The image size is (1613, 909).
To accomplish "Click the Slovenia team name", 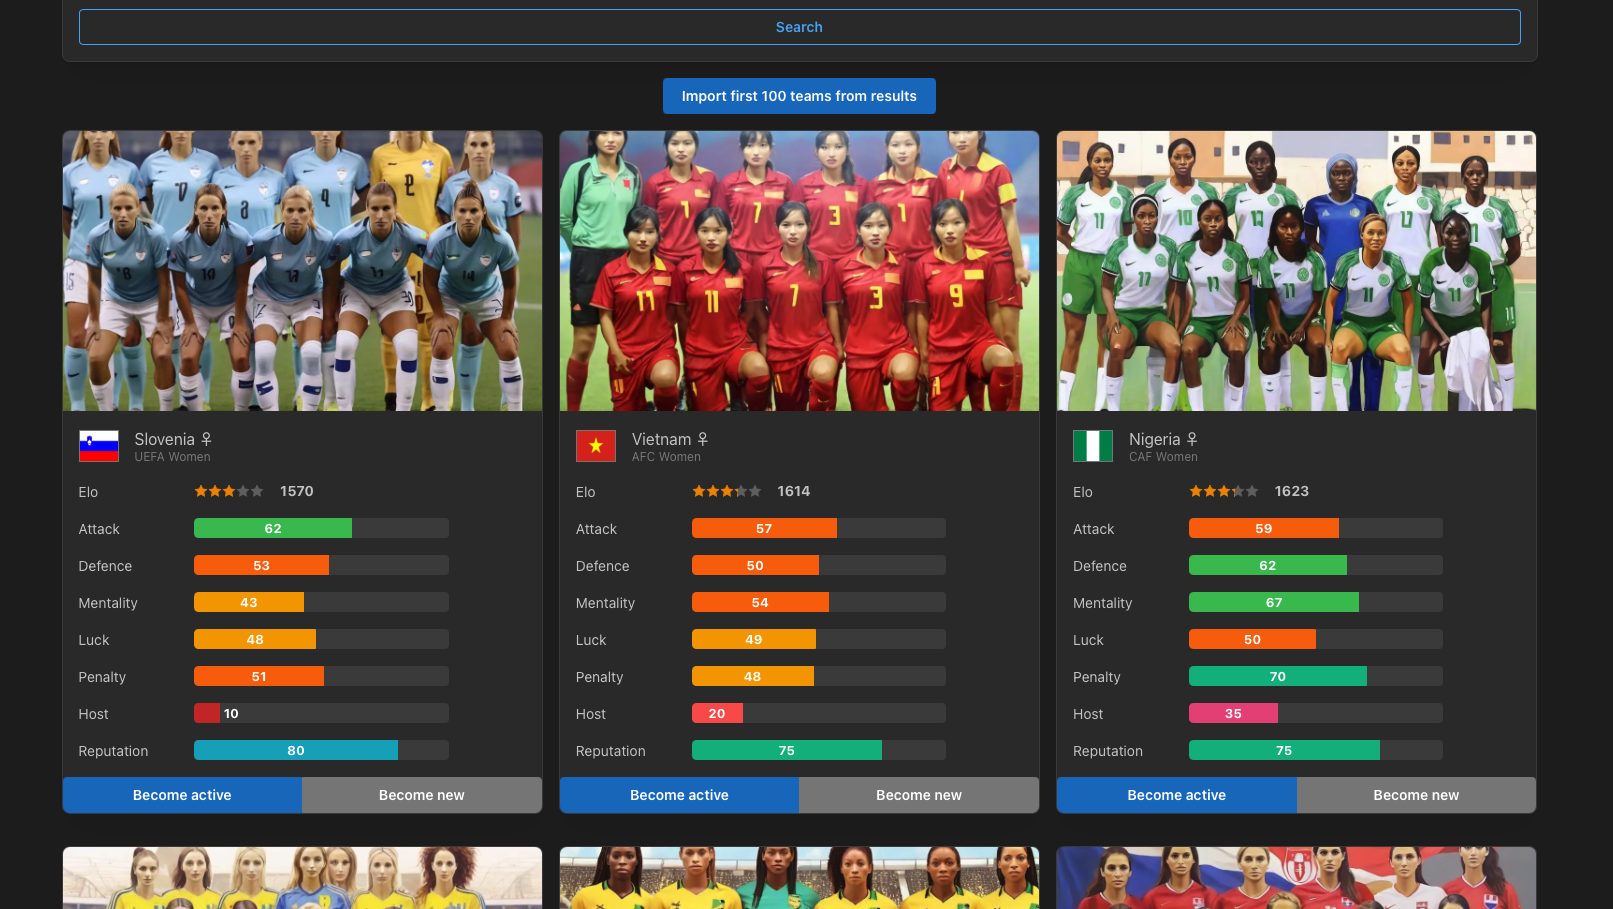I will (x=165, y=439).
